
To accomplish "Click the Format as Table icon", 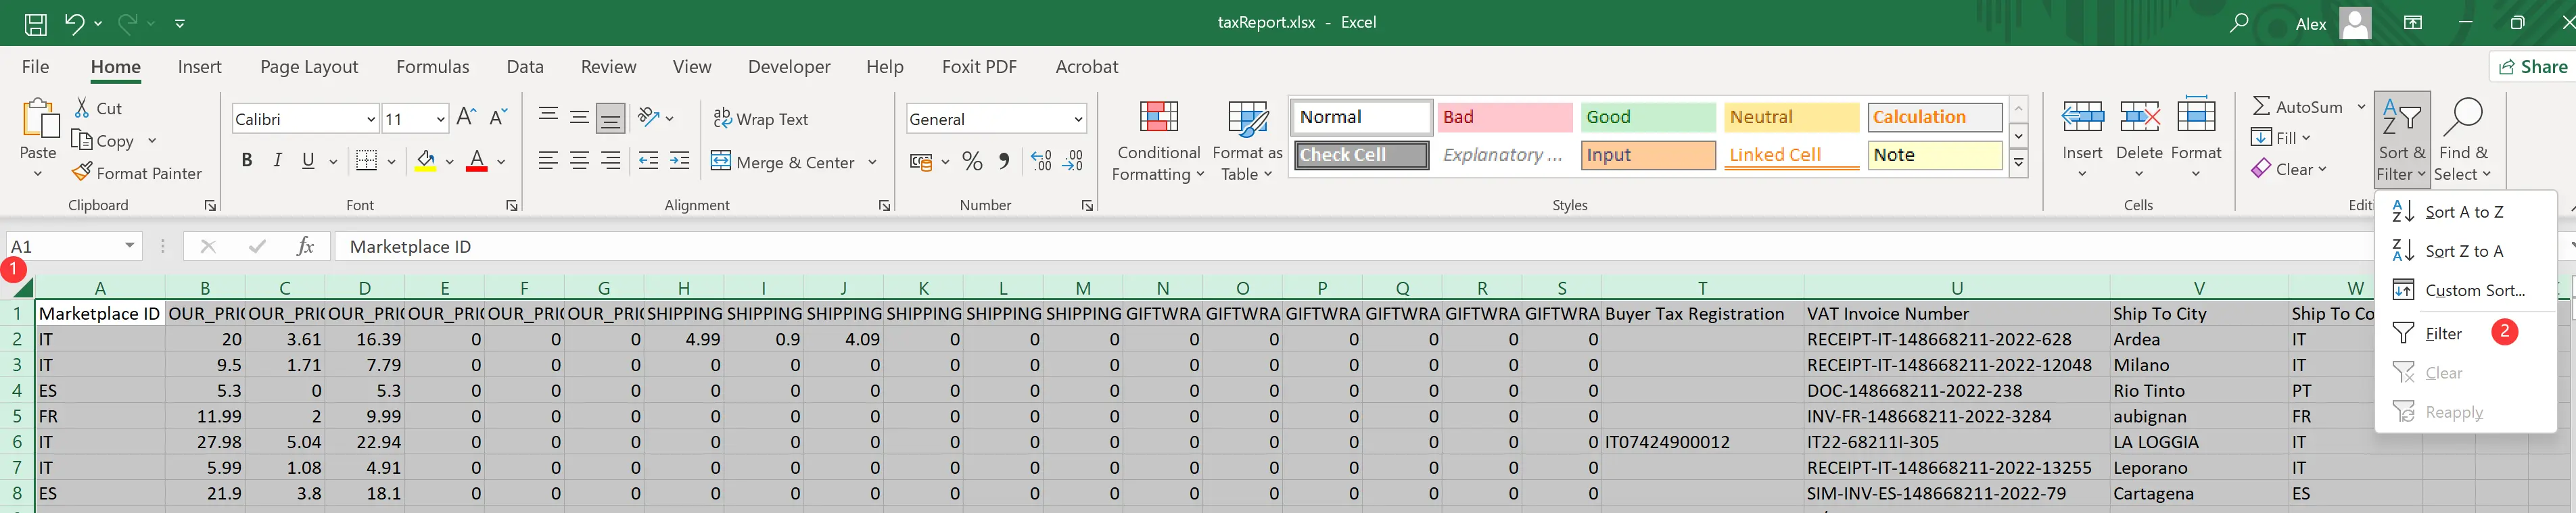I will tap(1246, 119).
